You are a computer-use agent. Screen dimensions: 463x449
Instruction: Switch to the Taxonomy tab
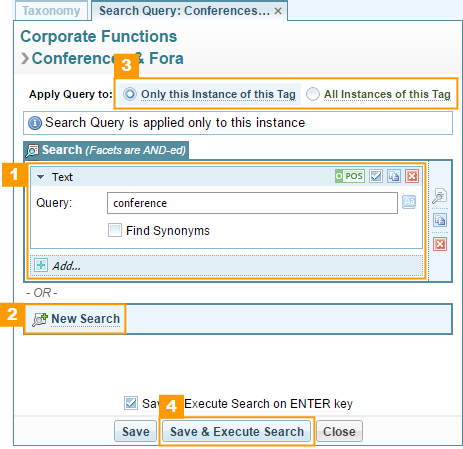[51, 11]
